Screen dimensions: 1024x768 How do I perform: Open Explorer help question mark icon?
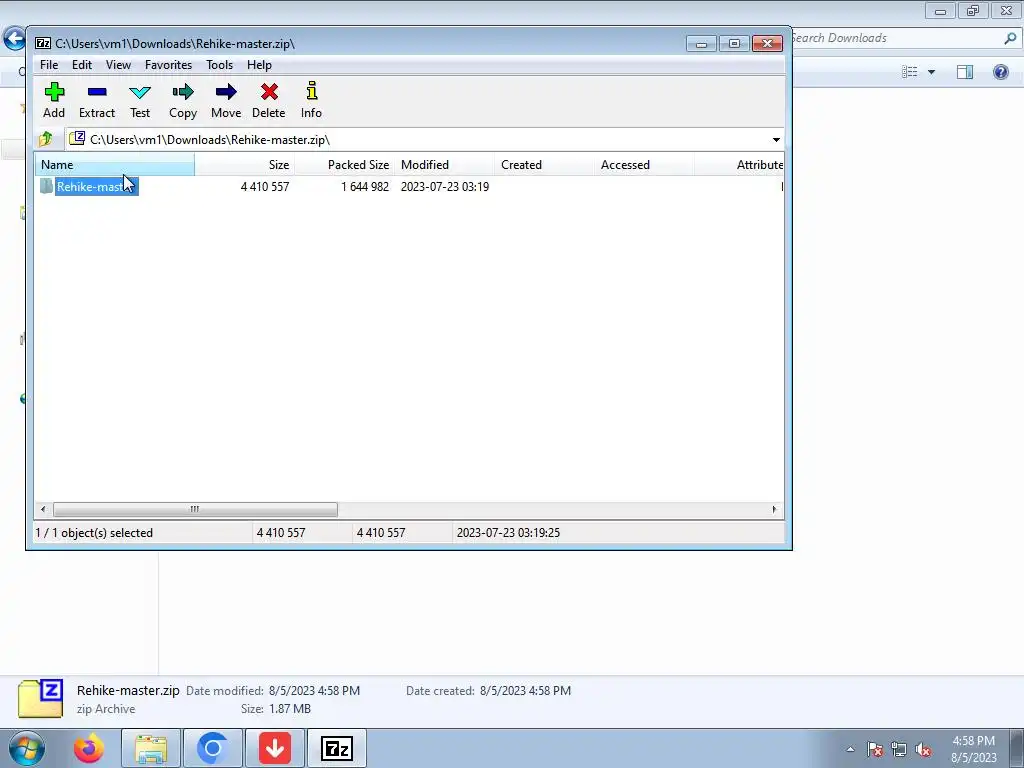point(1000,72)
